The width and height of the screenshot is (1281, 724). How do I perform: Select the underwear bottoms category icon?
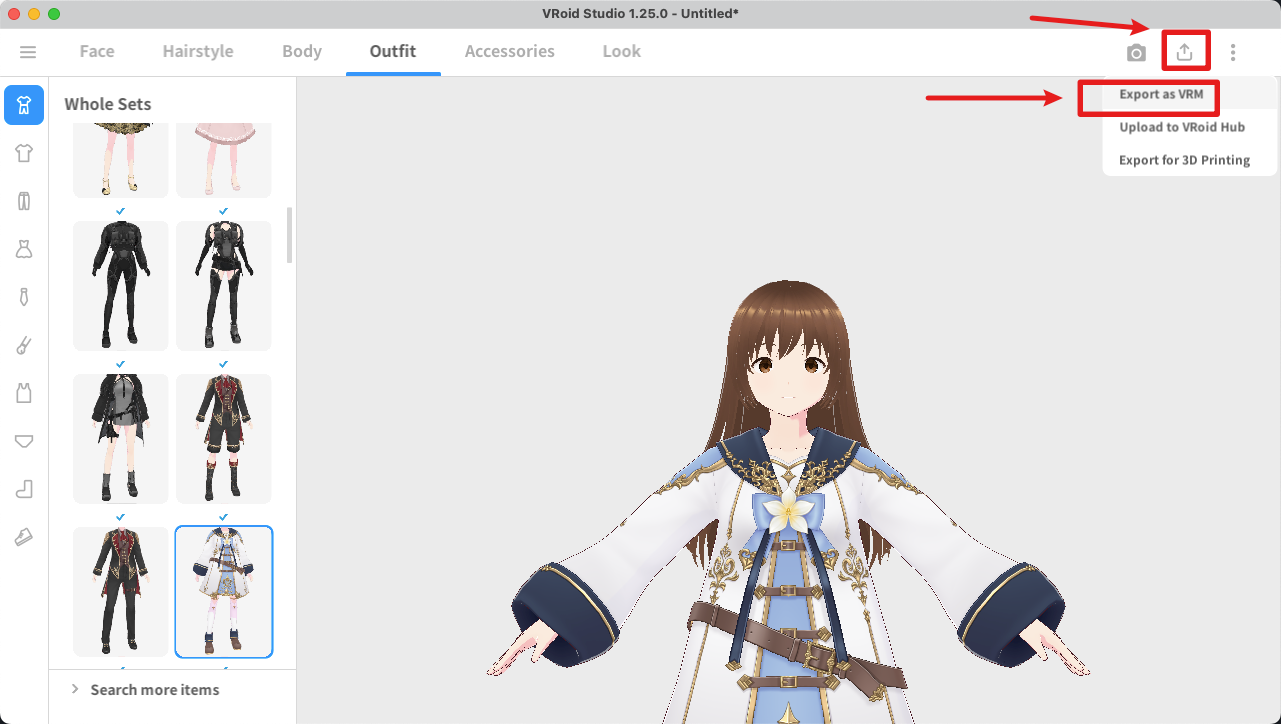24,441
